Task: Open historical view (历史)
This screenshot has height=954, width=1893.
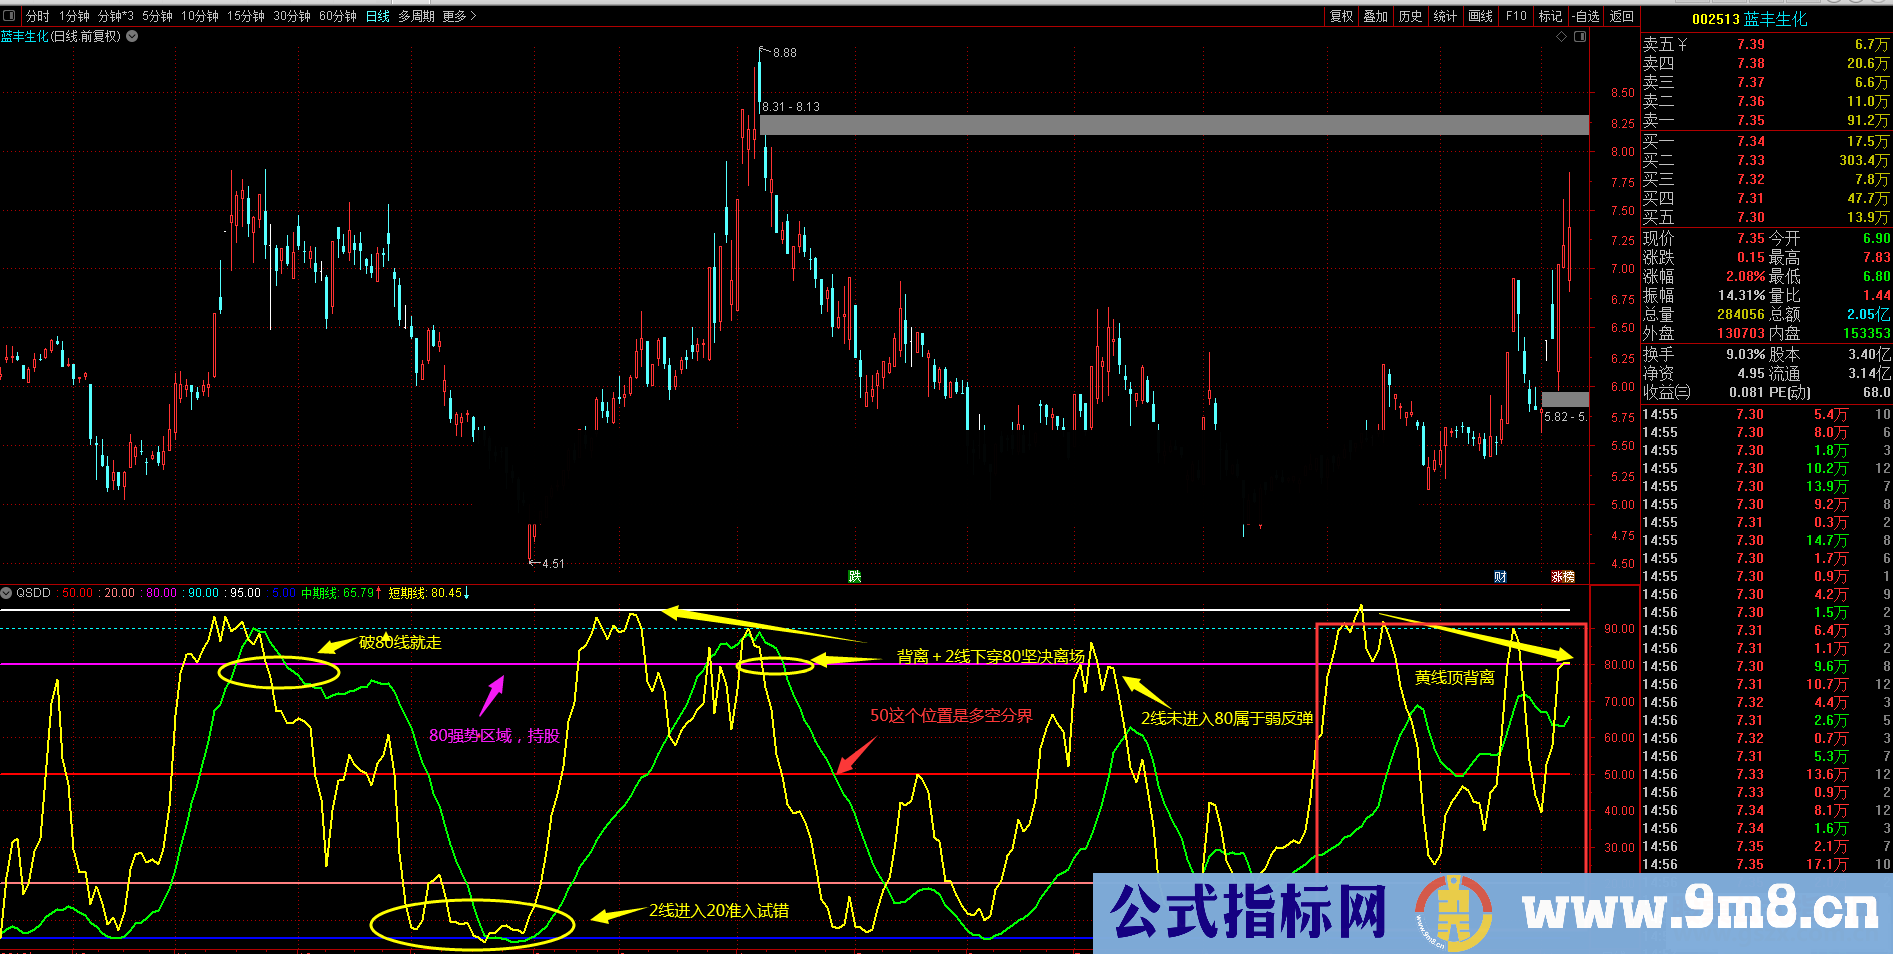Action: click(x=1411, y=16)
